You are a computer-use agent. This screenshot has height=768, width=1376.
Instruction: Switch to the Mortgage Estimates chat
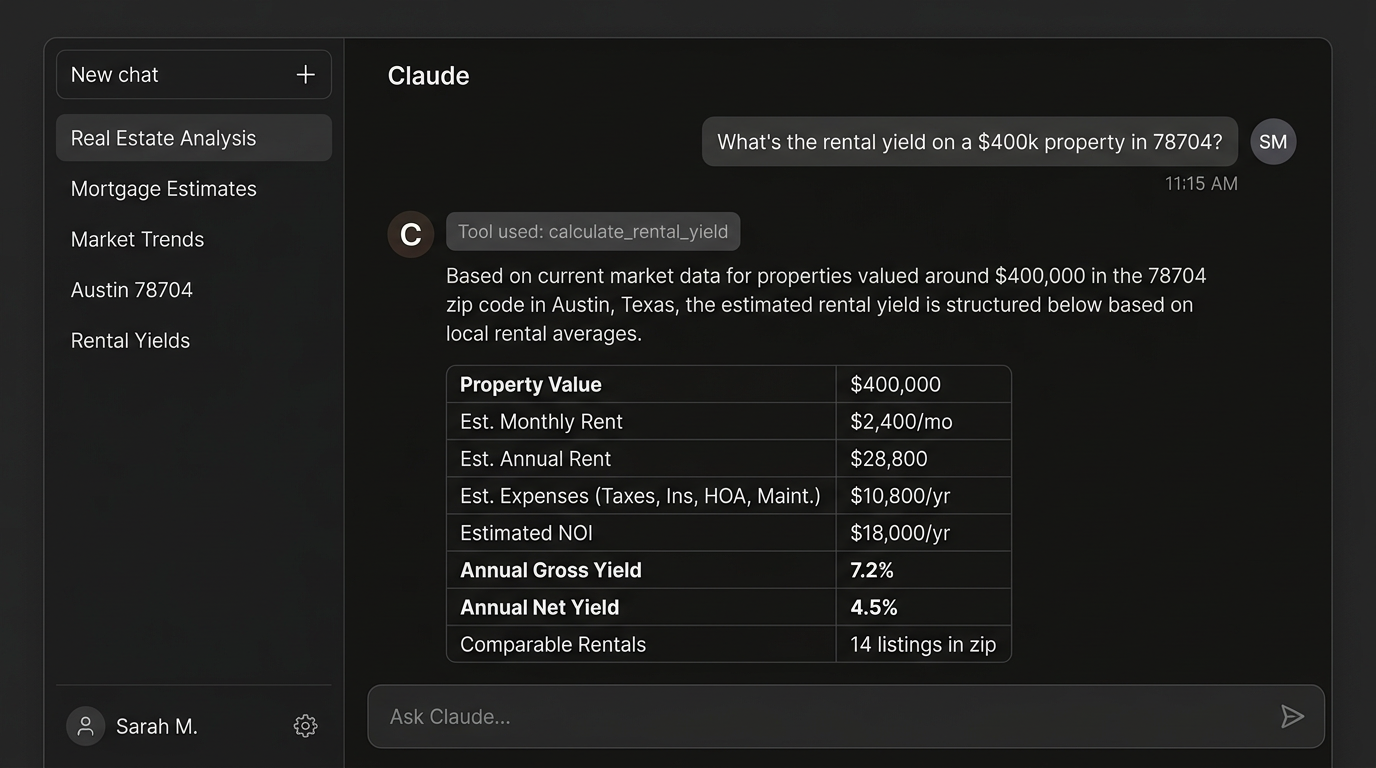(163, 188)
